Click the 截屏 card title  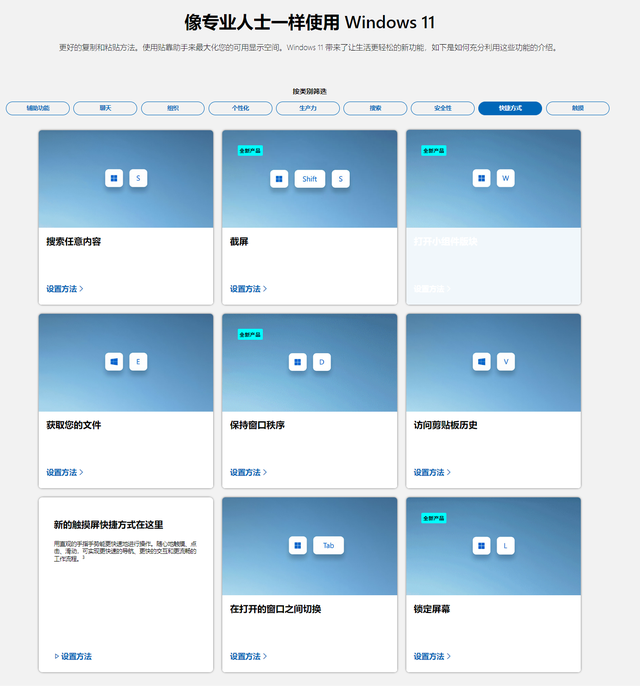tap(239, 242)
